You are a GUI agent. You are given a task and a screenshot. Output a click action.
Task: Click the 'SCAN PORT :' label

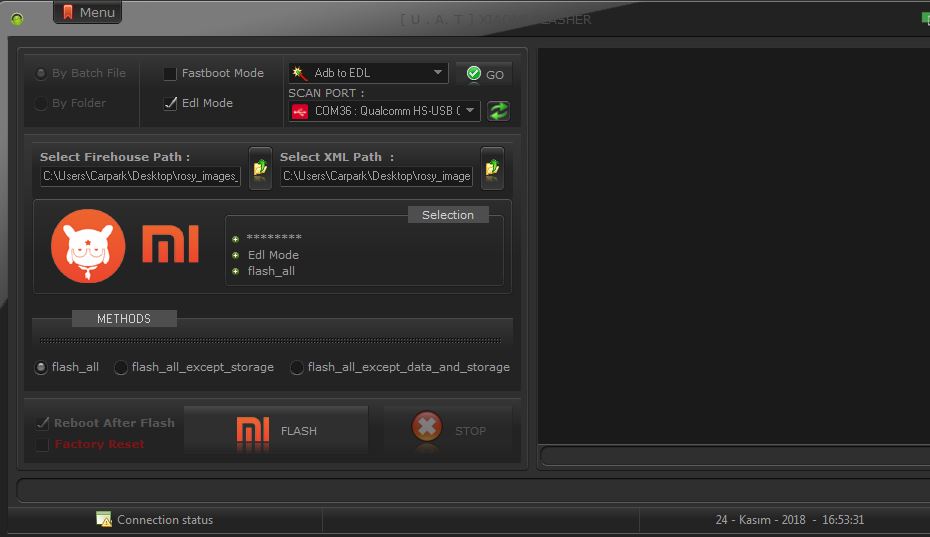326,93
